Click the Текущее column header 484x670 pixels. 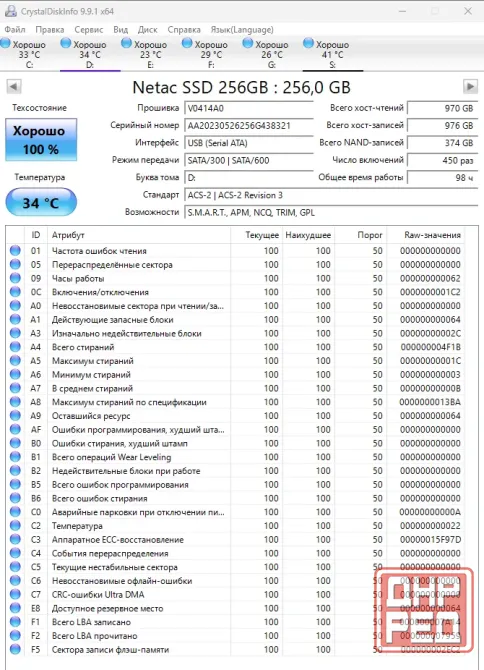(x=256, y=235)
